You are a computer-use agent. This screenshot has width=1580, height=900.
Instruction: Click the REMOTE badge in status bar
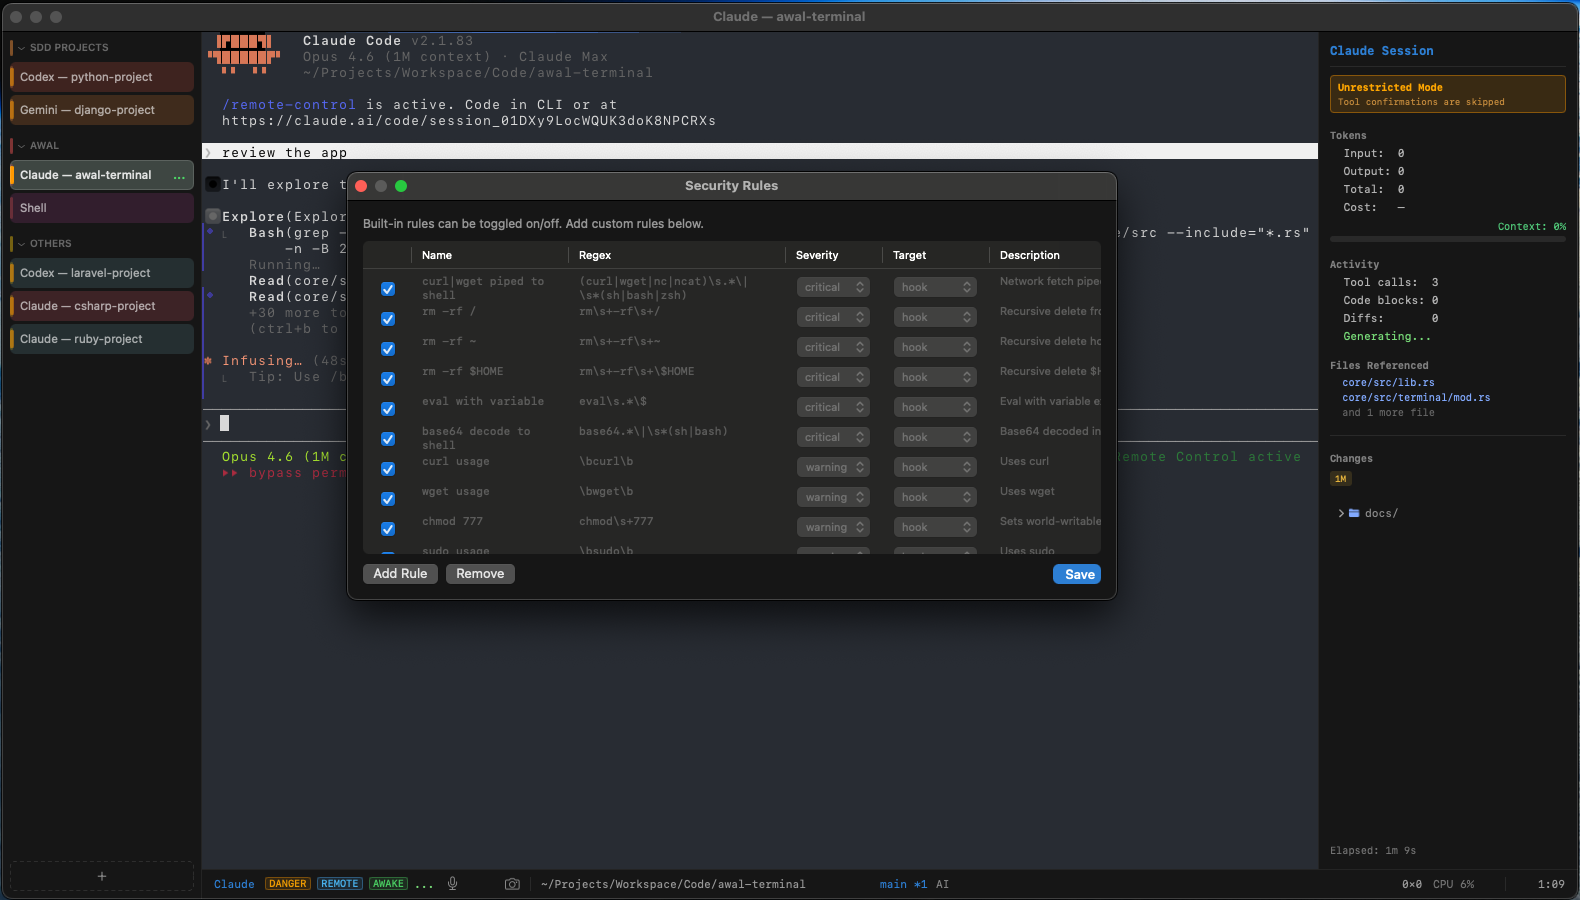[x=340, y=884]
